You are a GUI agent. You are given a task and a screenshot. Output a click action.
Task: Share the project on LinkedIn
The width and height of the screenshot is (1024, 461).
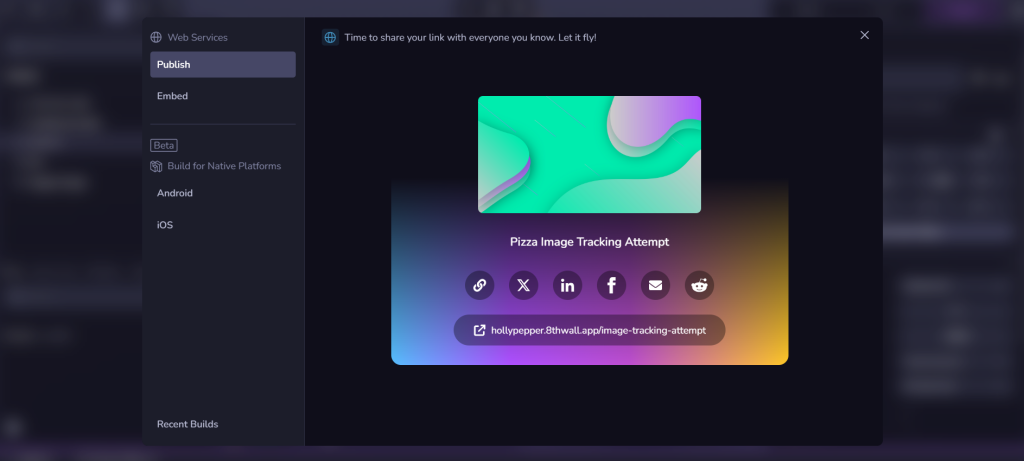(567, 285)
